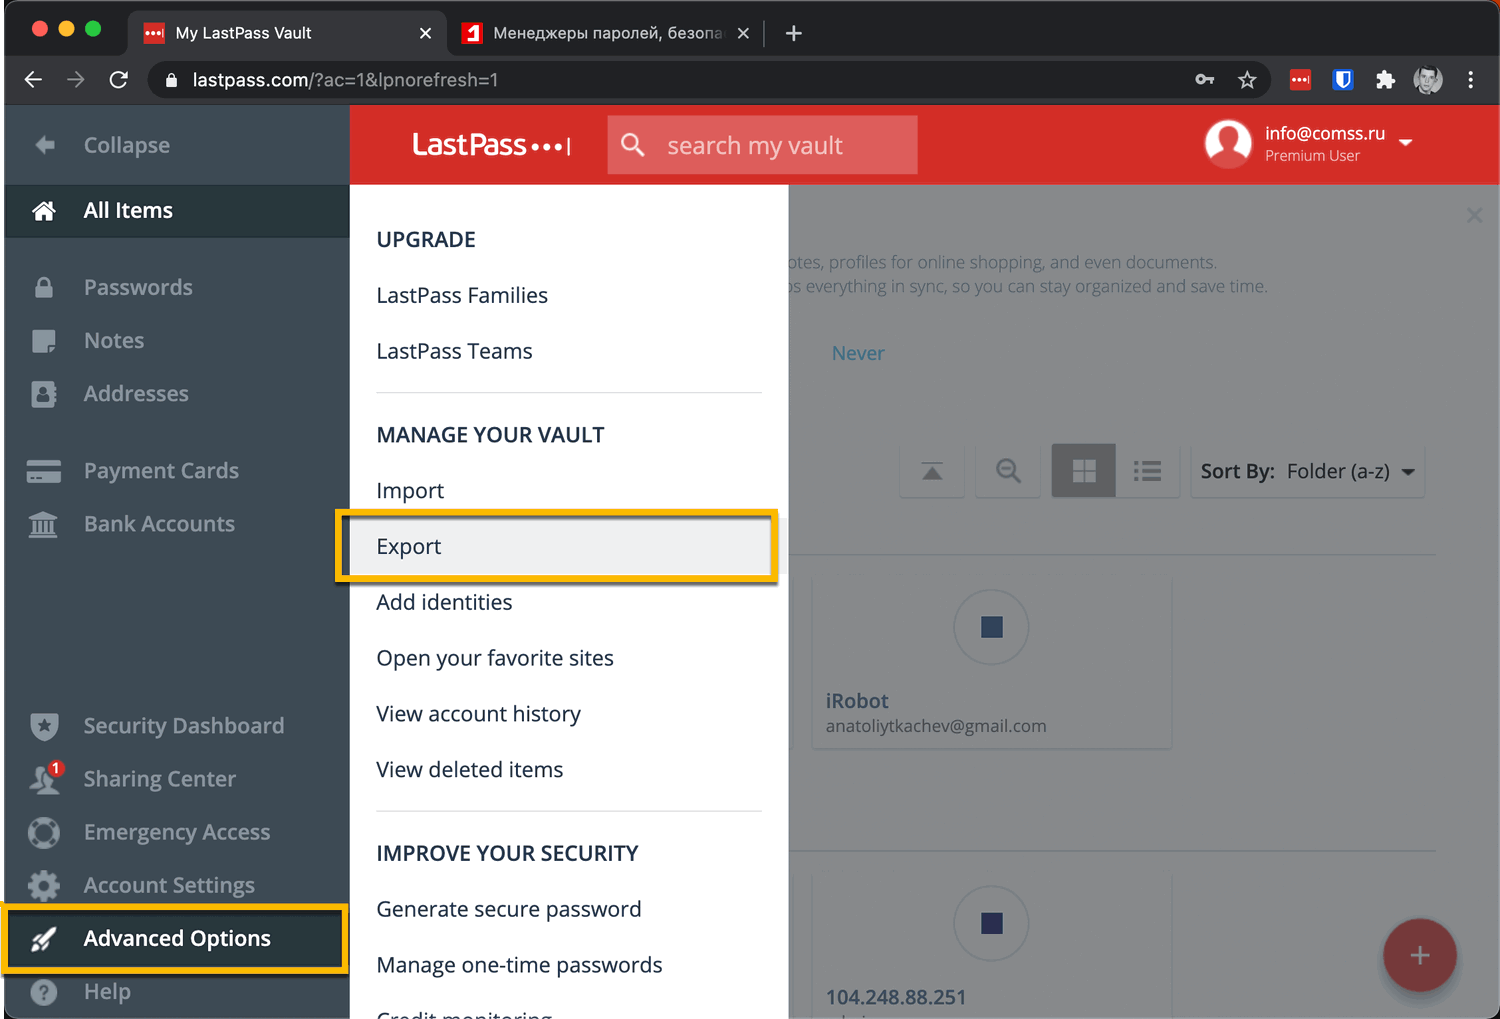Switch the vault to grid view
The width and height of the screenshot is (1500, 1019).
pyautogui.click(x=1083, y=470)
